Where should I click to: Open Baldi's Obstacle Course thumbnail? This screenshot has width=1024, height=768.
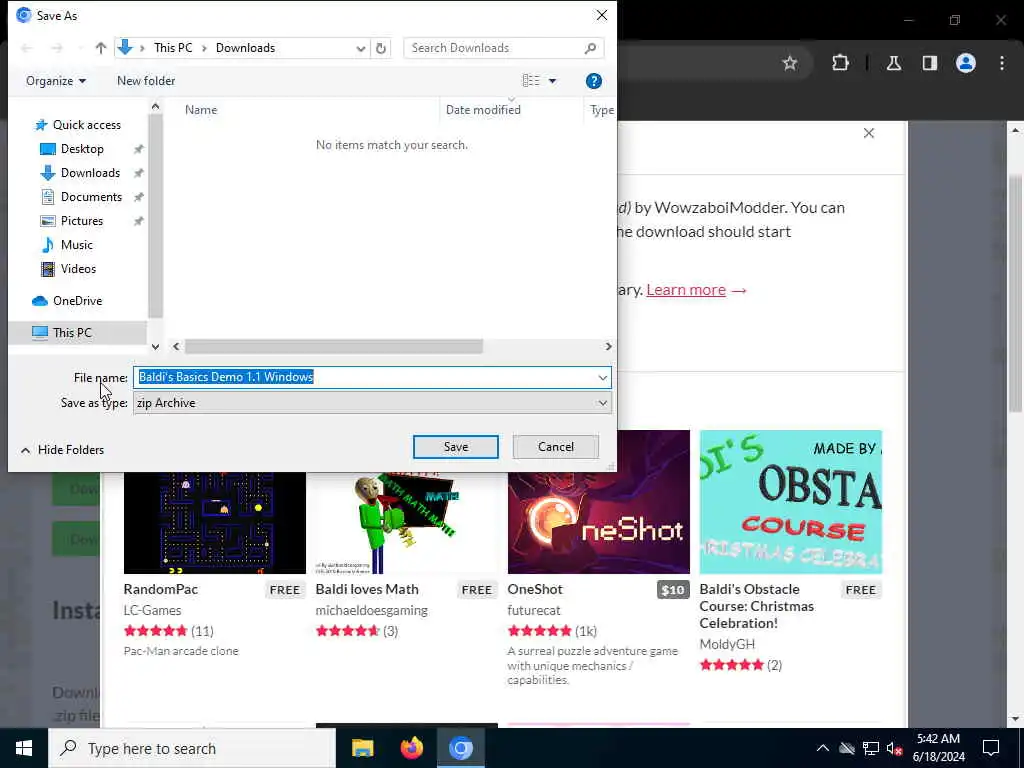coord(791,502)
